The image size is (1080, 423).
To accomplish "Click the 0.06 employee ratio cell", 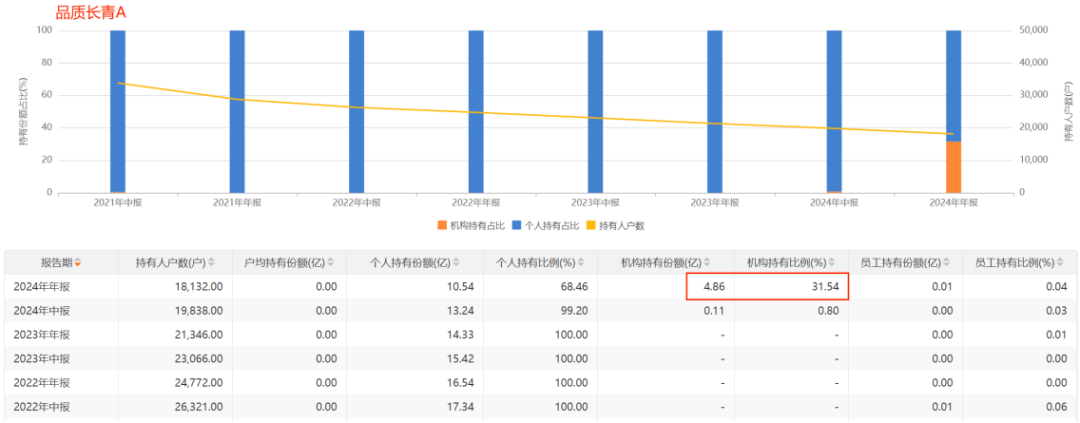I will (x=1058, y=406).
